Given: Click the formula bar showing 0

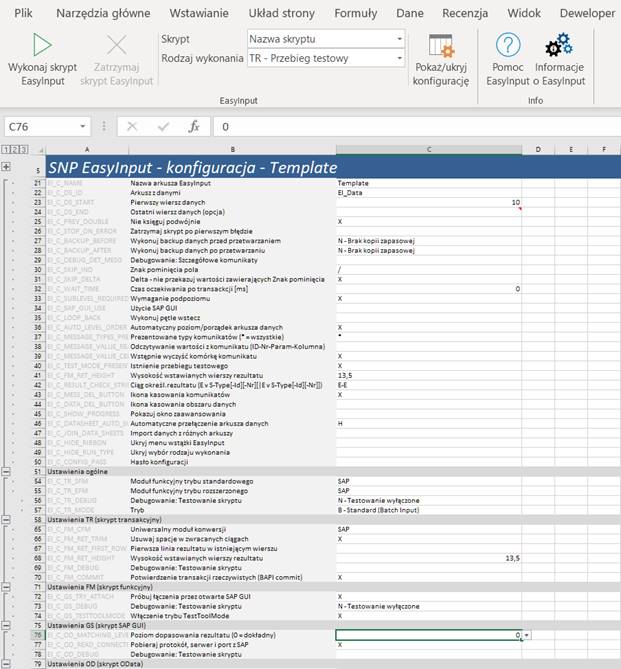Looking at the screenshot, I should (x=417, y=126).
